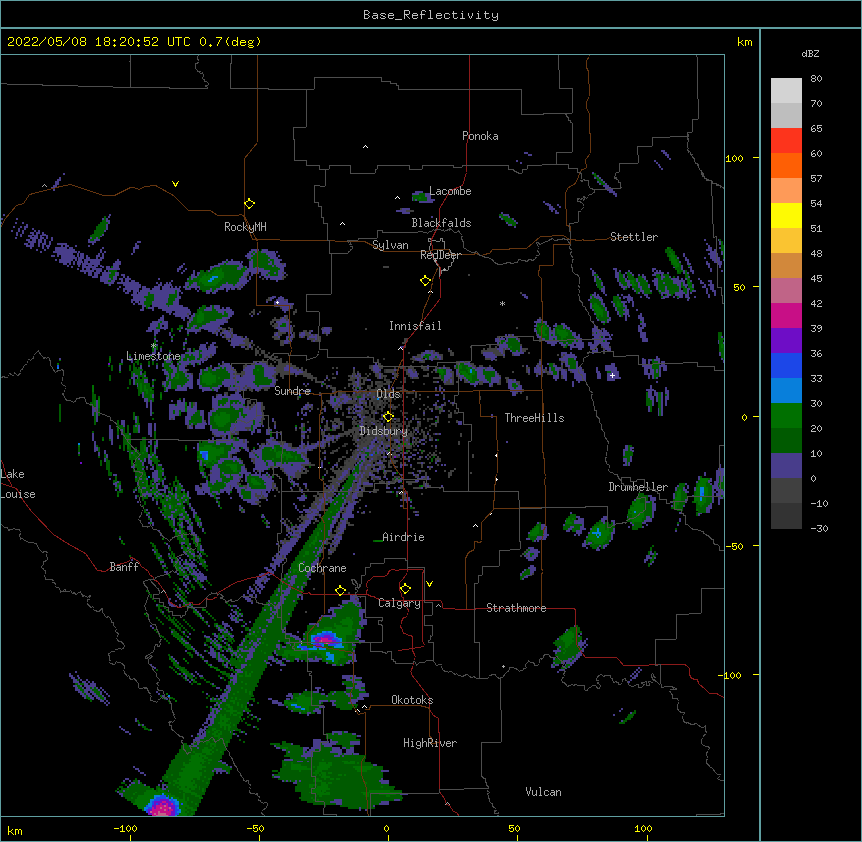Click the horizontal axis -50 km tick label
Screen dimensions: 862x842
(255, 828)
